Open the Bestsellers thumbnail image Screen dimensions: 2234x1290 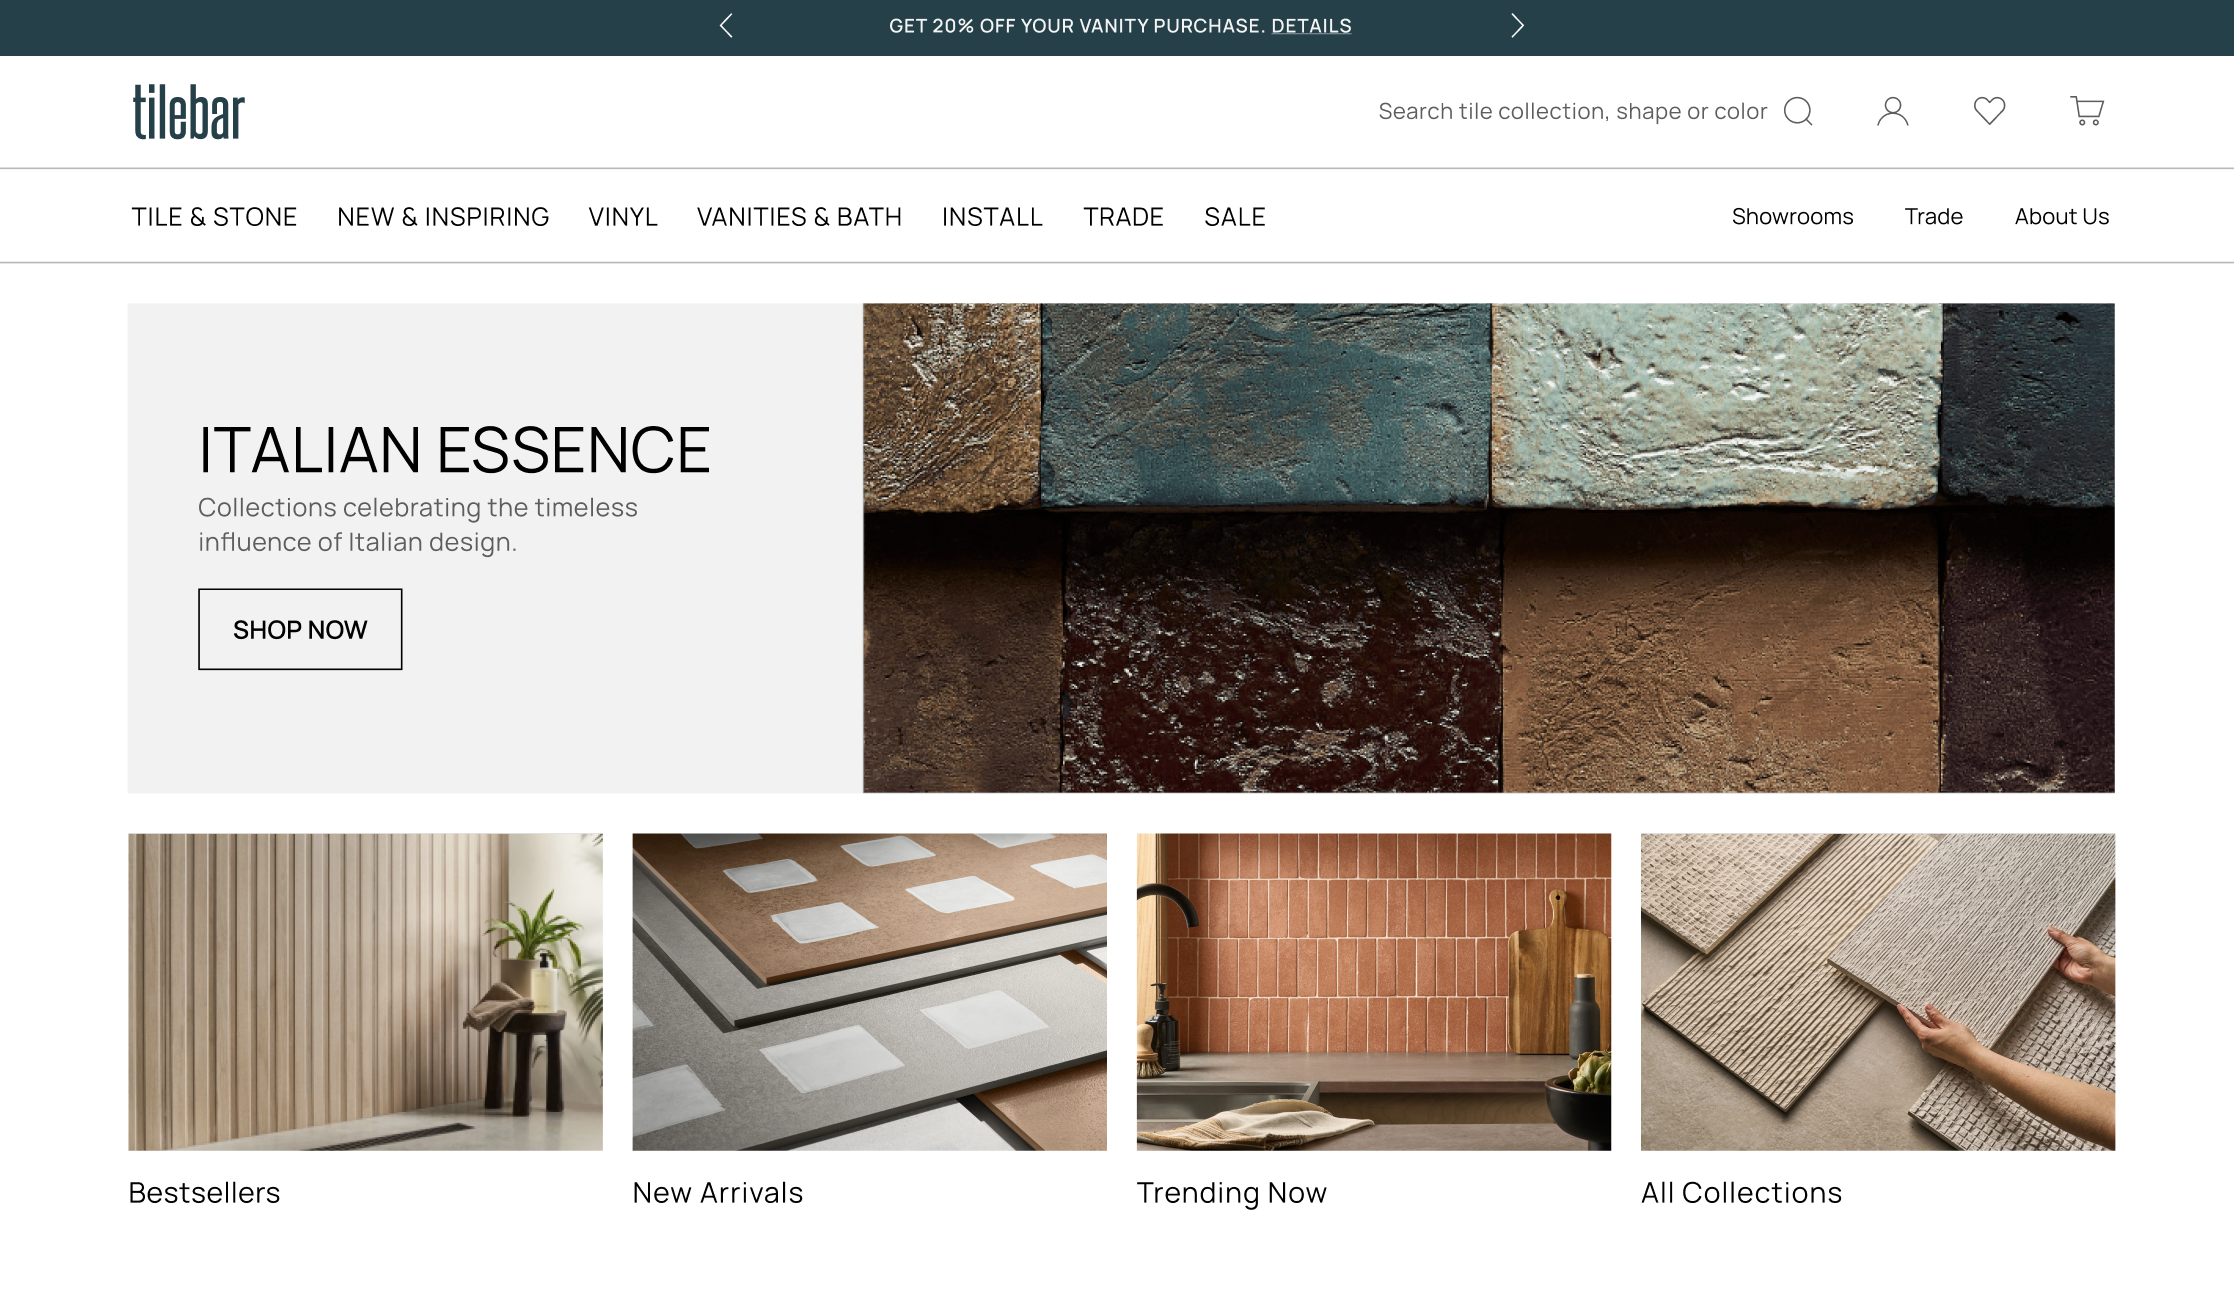(365, 991)
